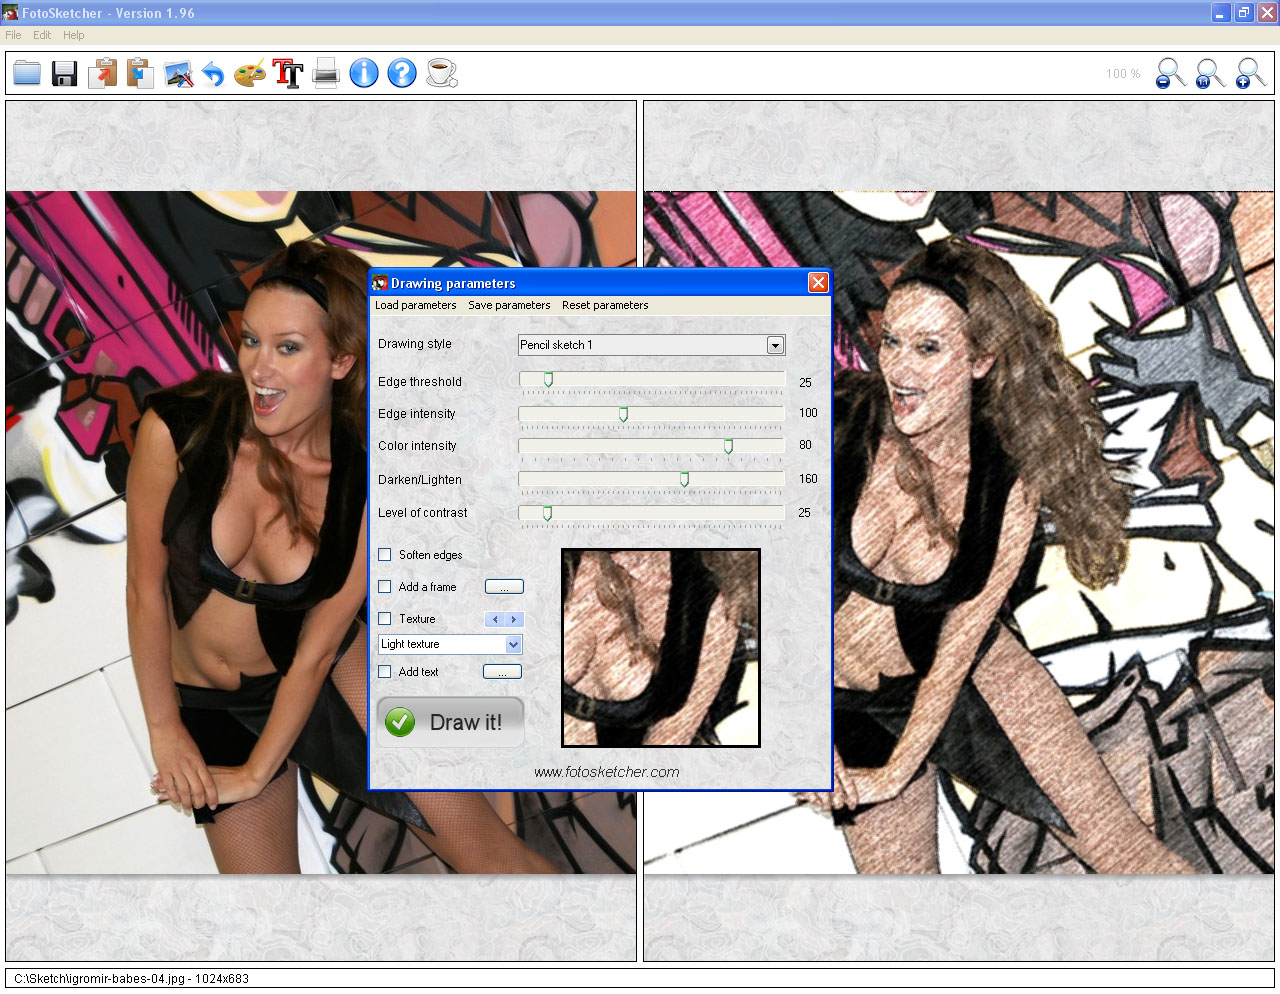Click the green checkmark on Draw it!

coord(400,722)
